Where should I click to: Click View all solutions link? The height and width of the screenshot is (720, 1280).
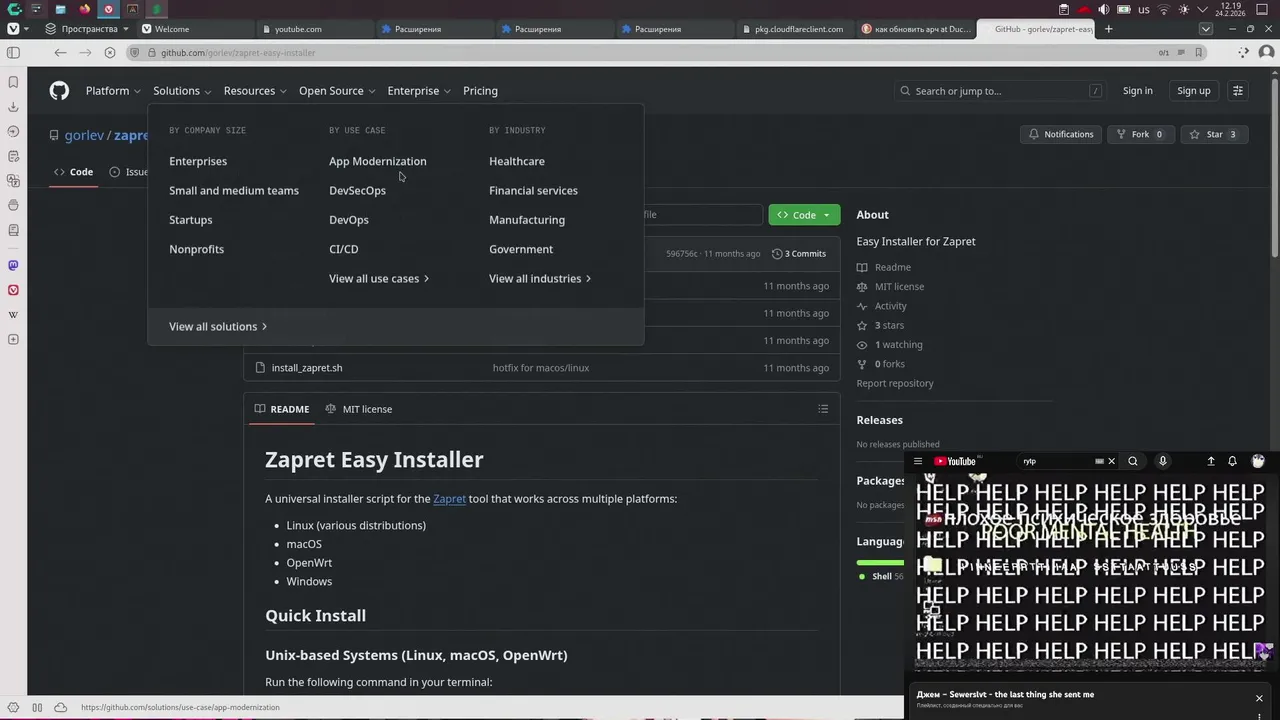[218, 326]
